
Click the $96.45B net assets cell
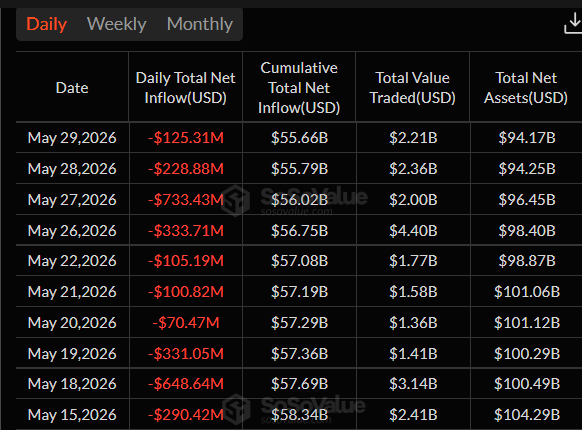(x=527, y=200)
